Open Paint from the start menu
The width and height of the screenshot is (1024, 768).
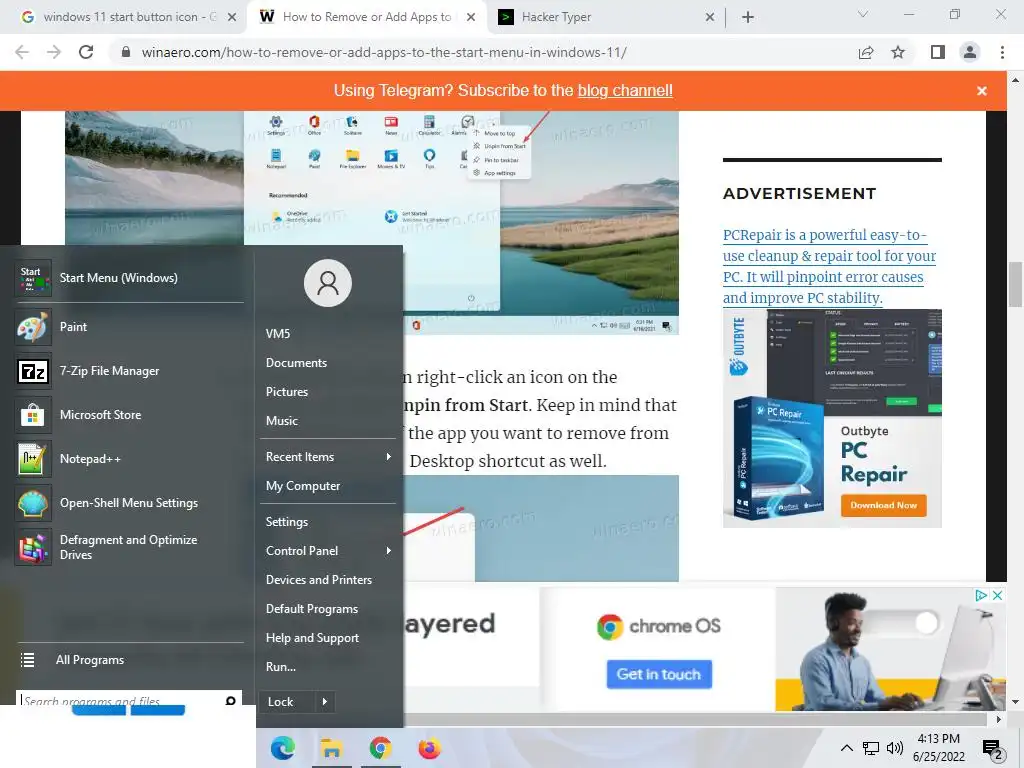coord(129,327)
